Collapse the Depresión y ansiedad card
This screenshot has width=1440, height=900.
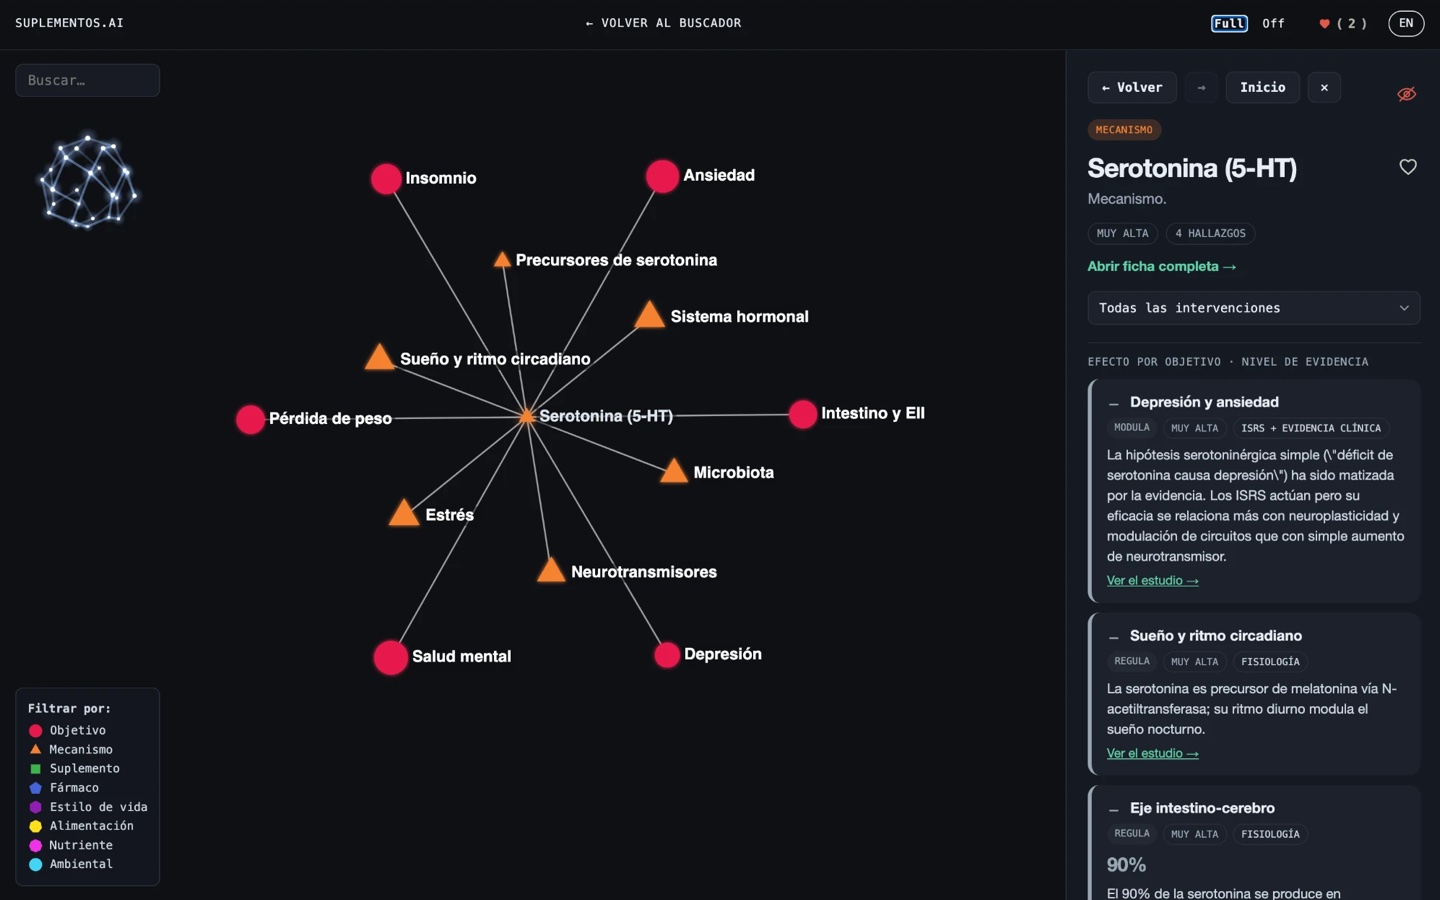coord(1113,403)
